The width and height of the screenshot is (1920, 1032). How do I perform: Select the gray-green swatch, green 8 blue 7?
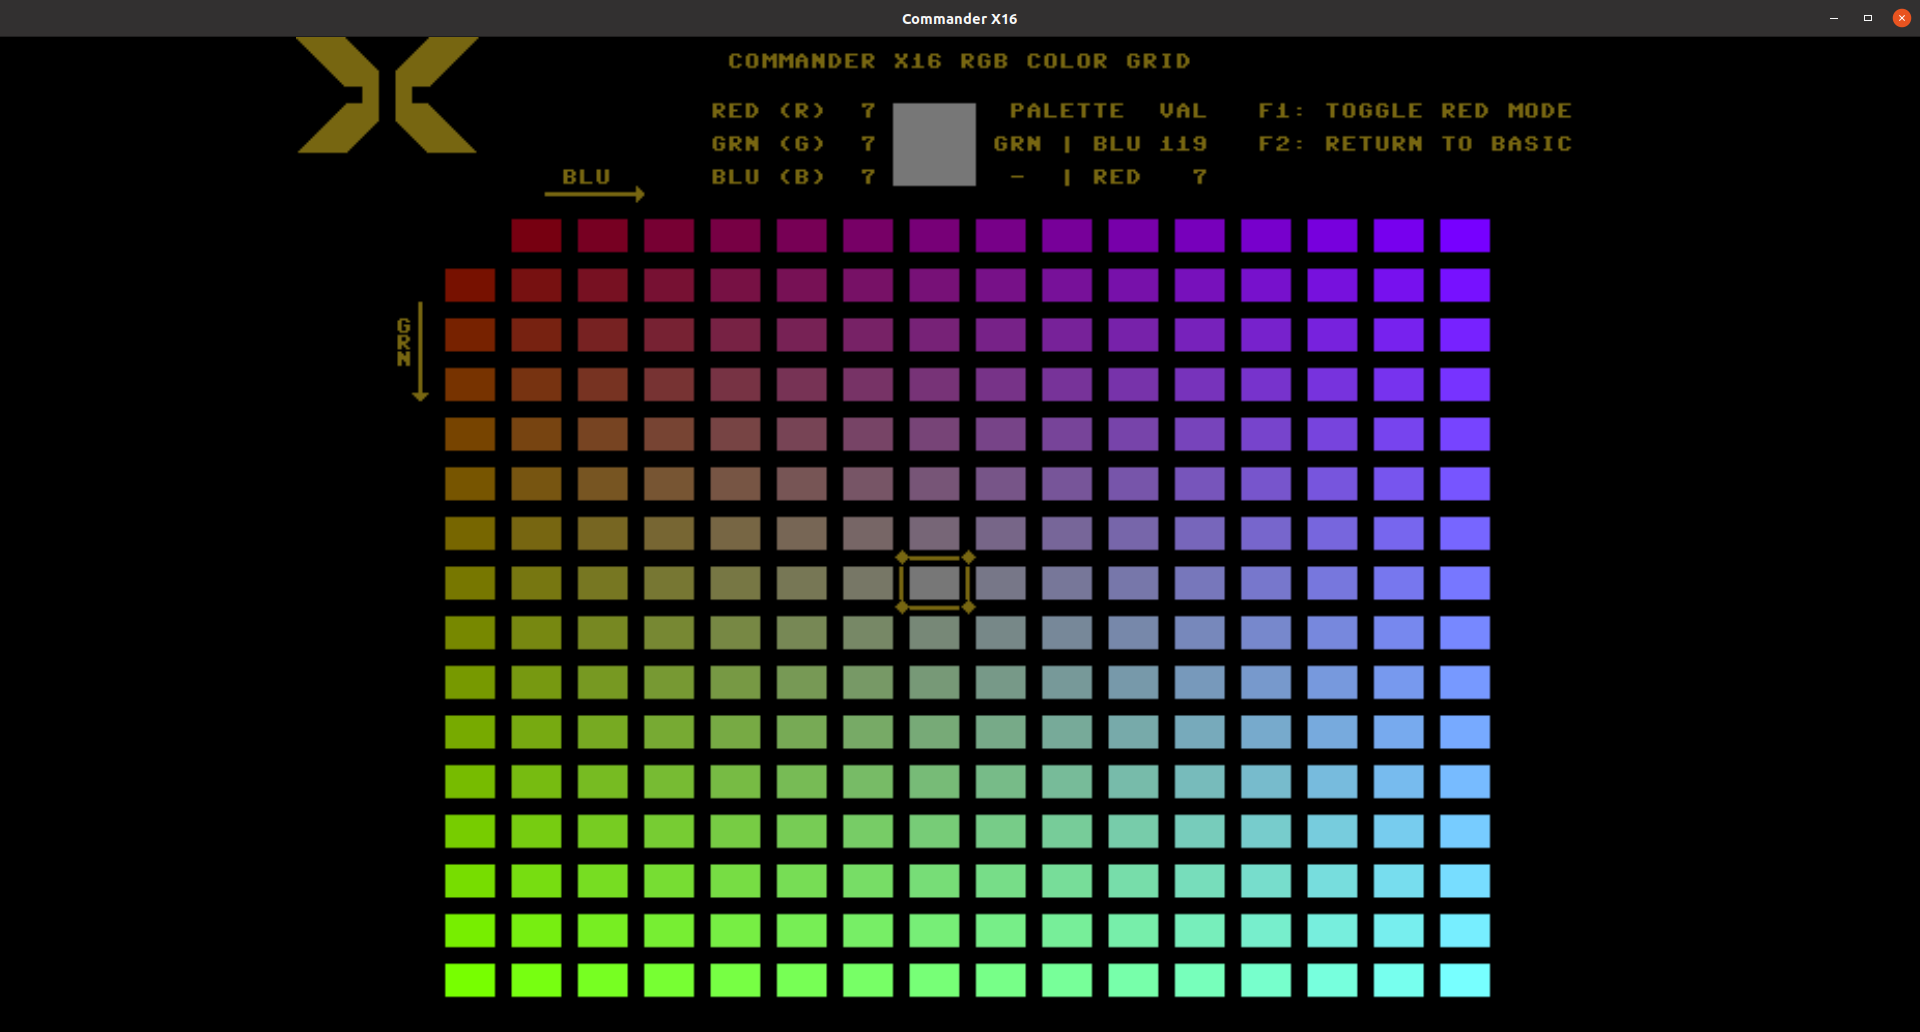click(934, 633)
